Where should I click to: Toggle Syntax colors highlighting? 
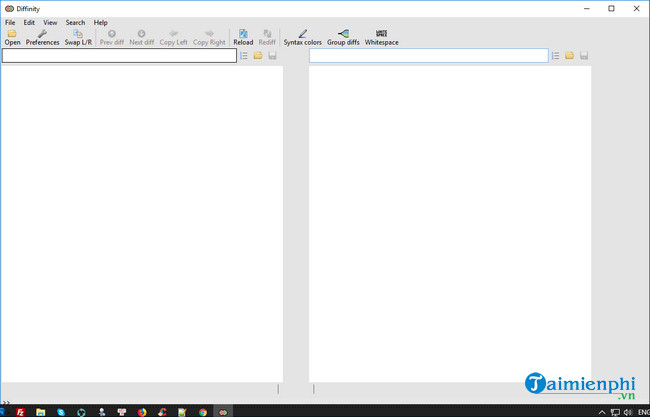pos(303,37)
